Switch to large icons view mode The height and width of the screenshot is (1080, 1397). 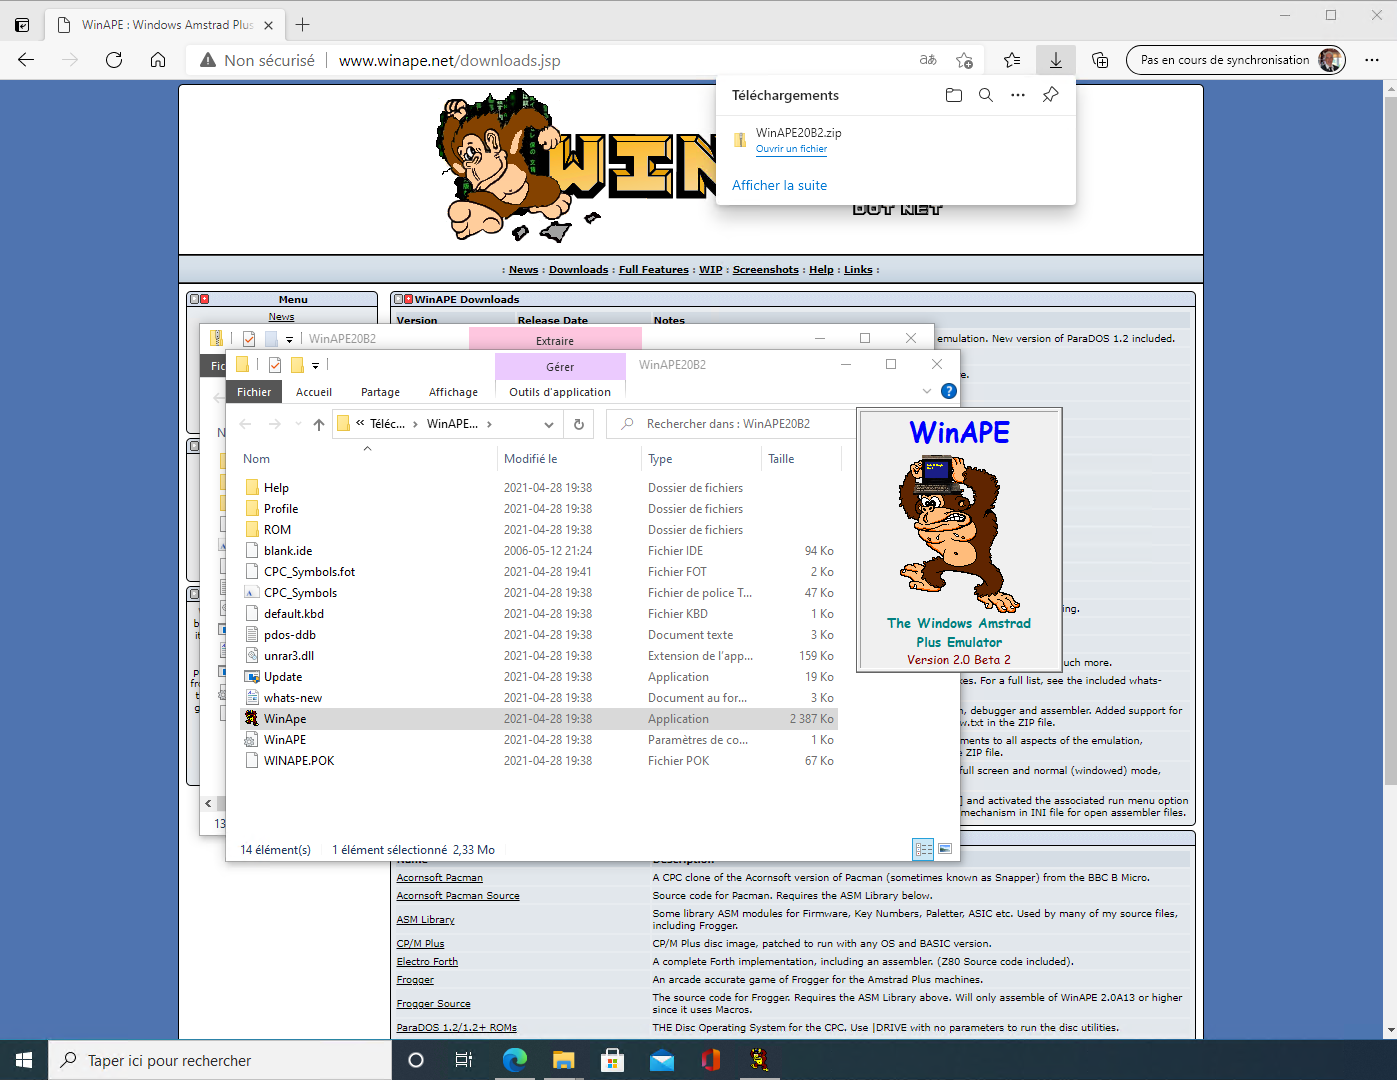click(x=944, y=849)
